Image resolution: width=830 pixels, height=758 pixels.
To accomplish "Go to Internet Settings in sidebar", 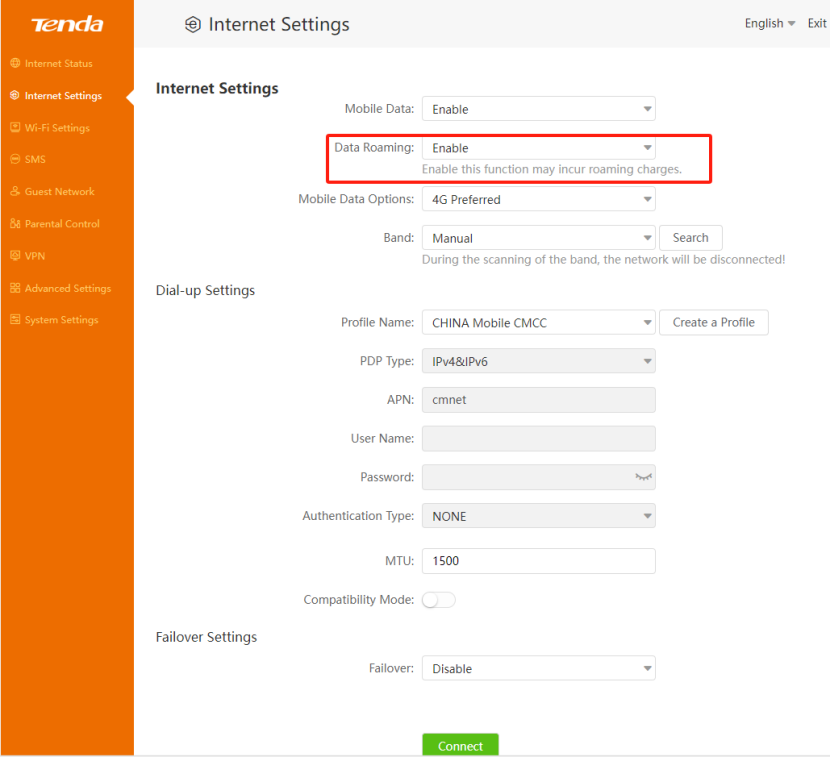I will click(62, 96).
